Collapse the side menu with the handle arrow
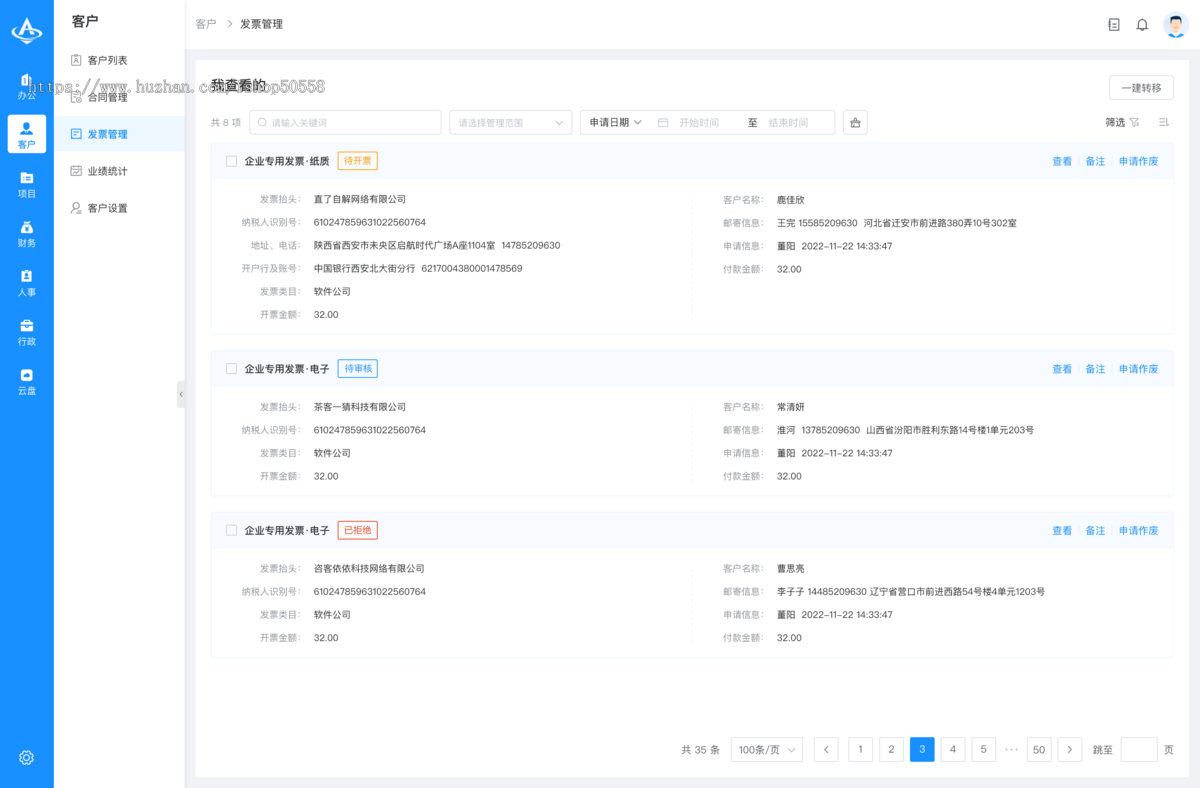 pos(181,394)
